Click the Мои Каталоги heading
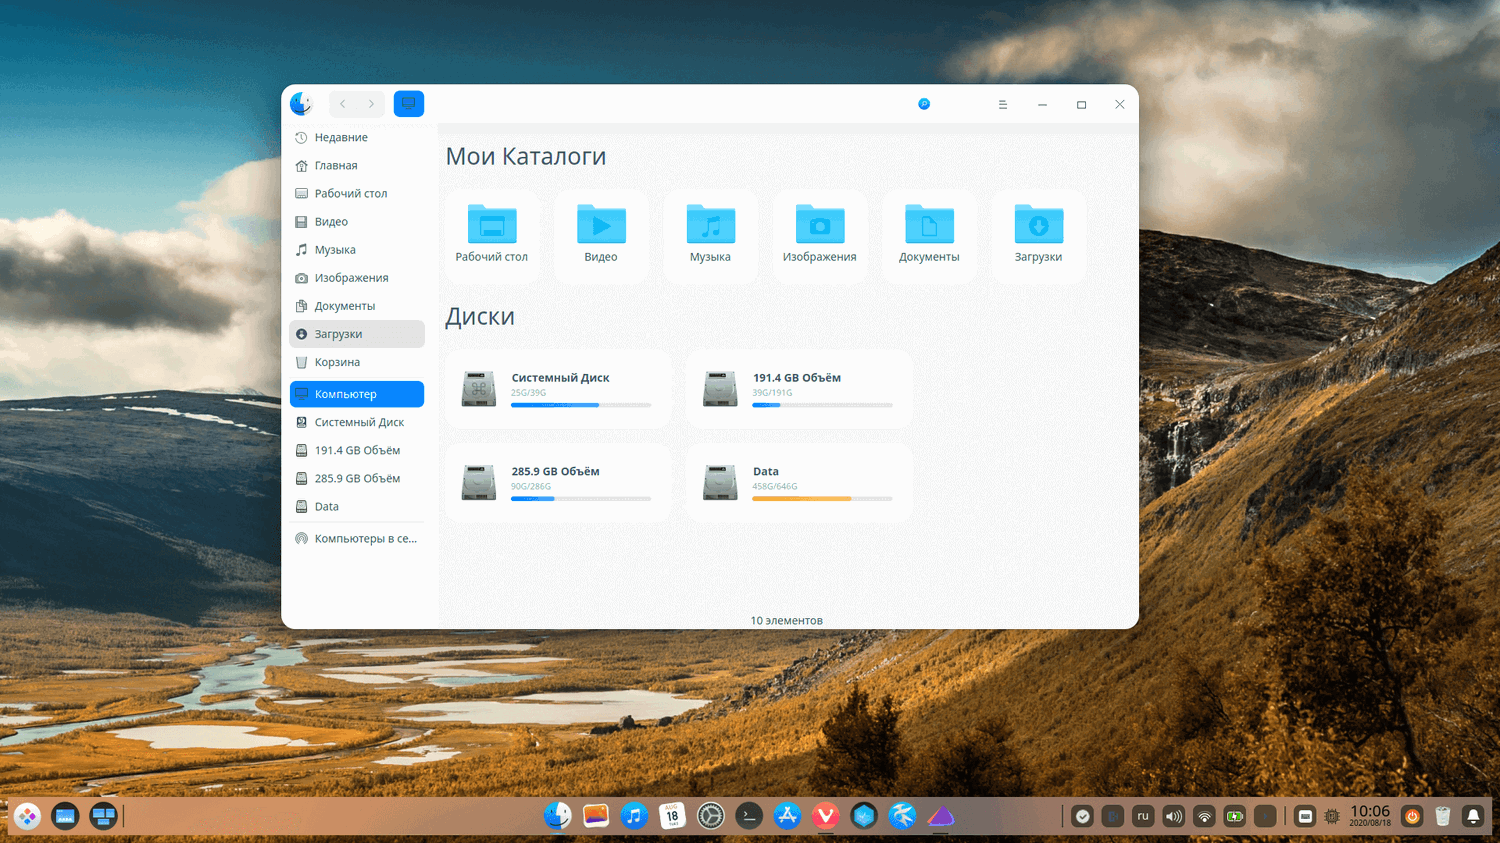The height and width of the screenshot is (843, 1500). (x=526, y=157)
